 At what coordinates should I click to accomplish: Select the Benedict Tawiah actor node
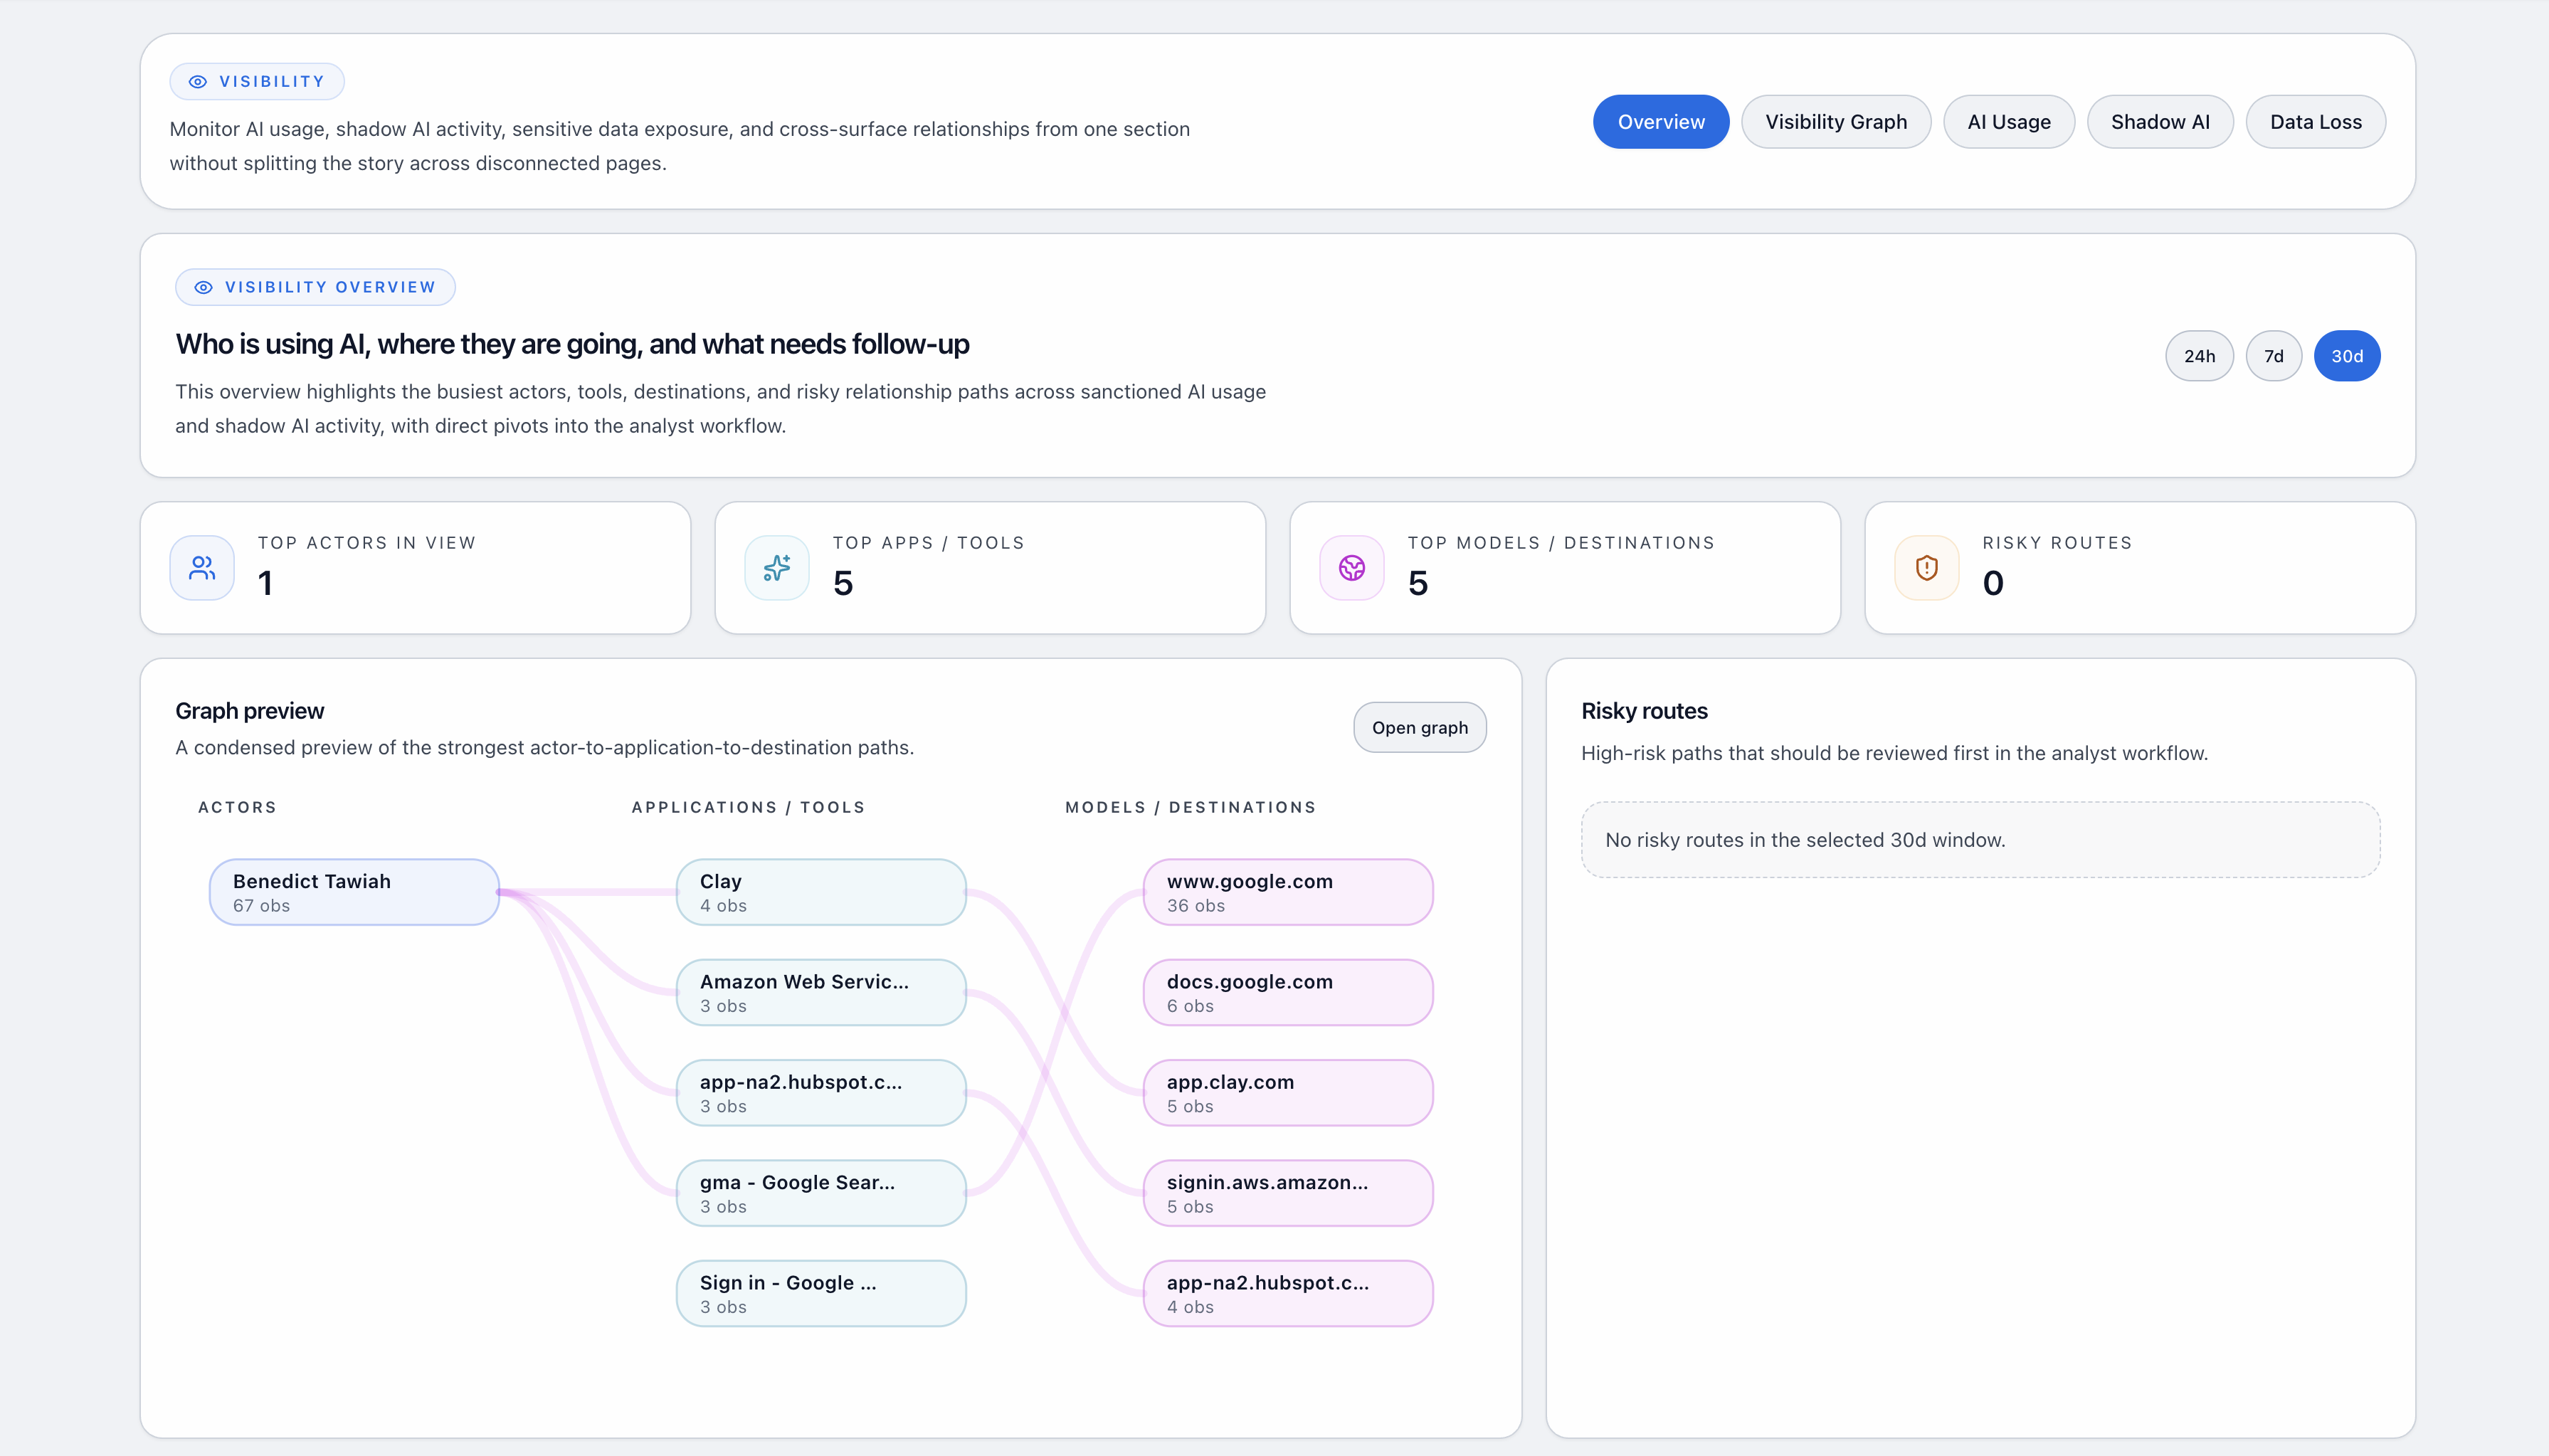(x=353, y=891)
